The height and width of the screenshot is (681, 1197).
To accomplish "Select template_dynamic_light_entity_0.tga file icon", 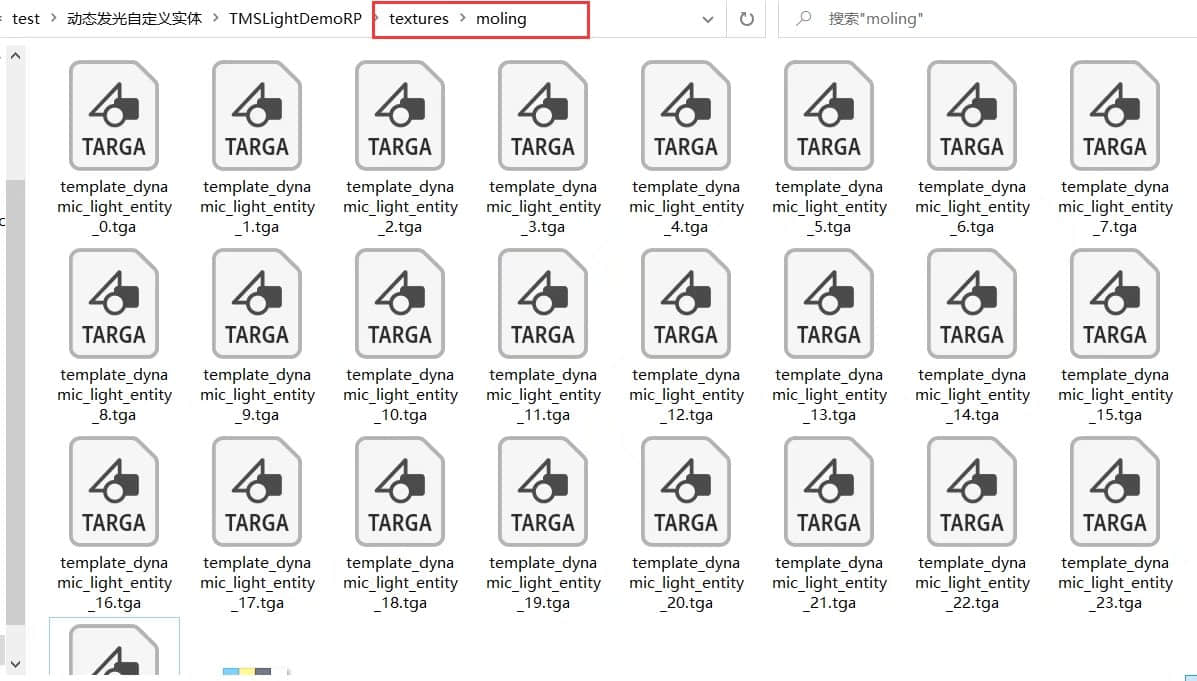I will pos(114,115).
